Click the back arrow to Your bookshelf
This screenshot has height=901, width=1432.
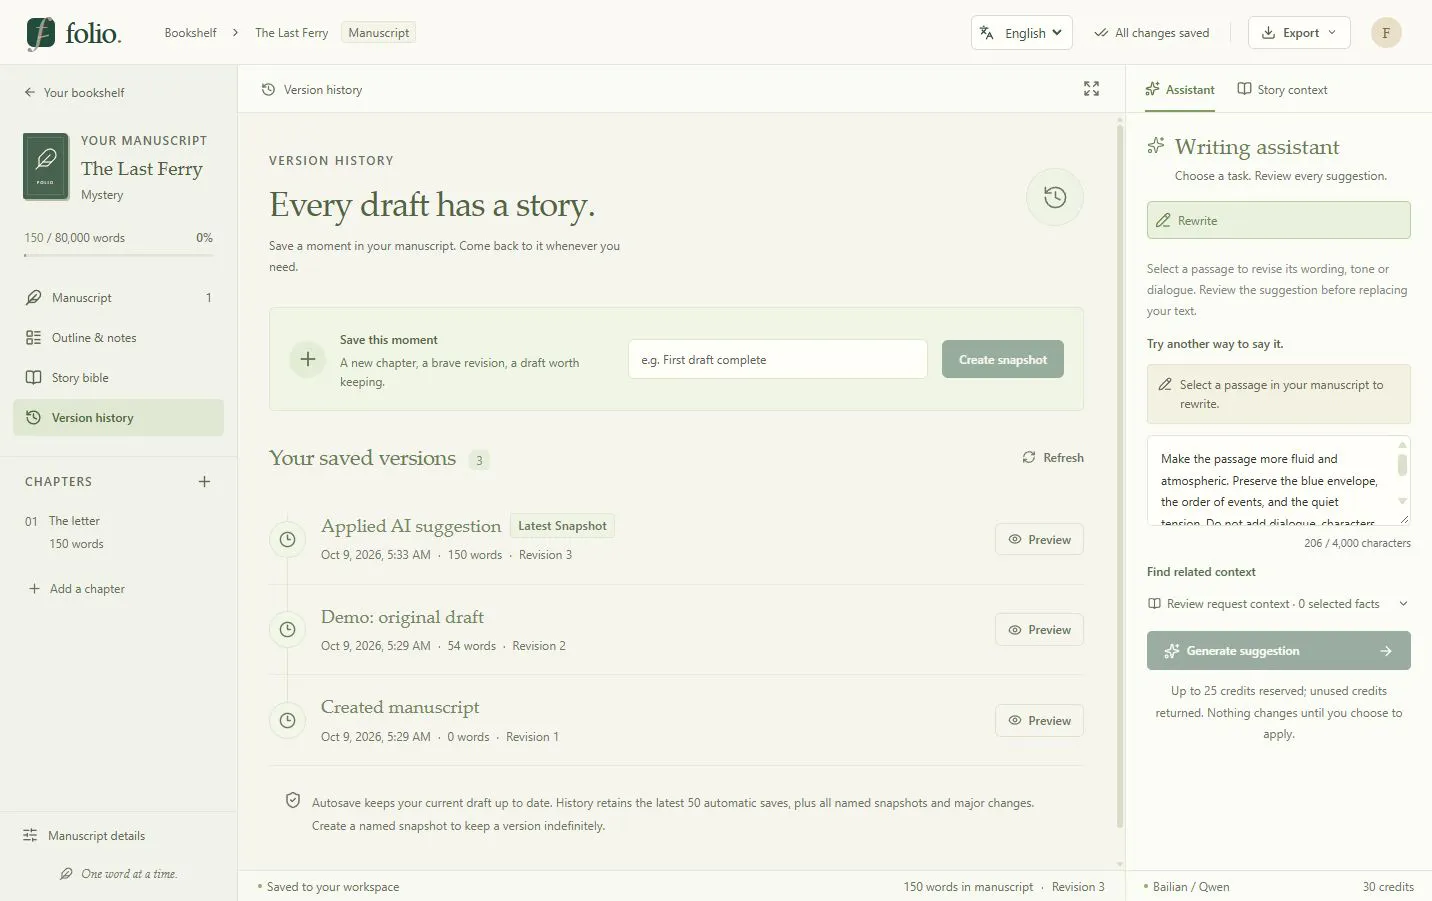[x=30, y=92]
